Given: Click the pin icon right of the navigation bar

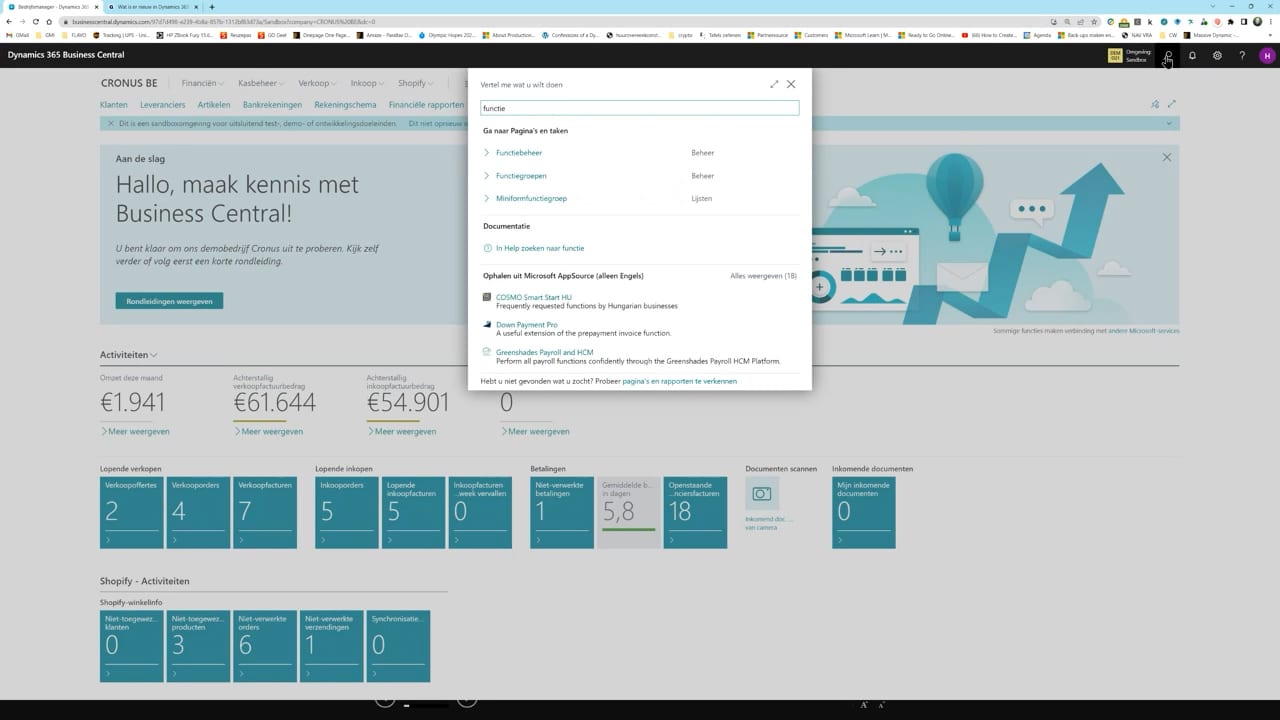Looking at the screenshot, I should [1154, 104].
